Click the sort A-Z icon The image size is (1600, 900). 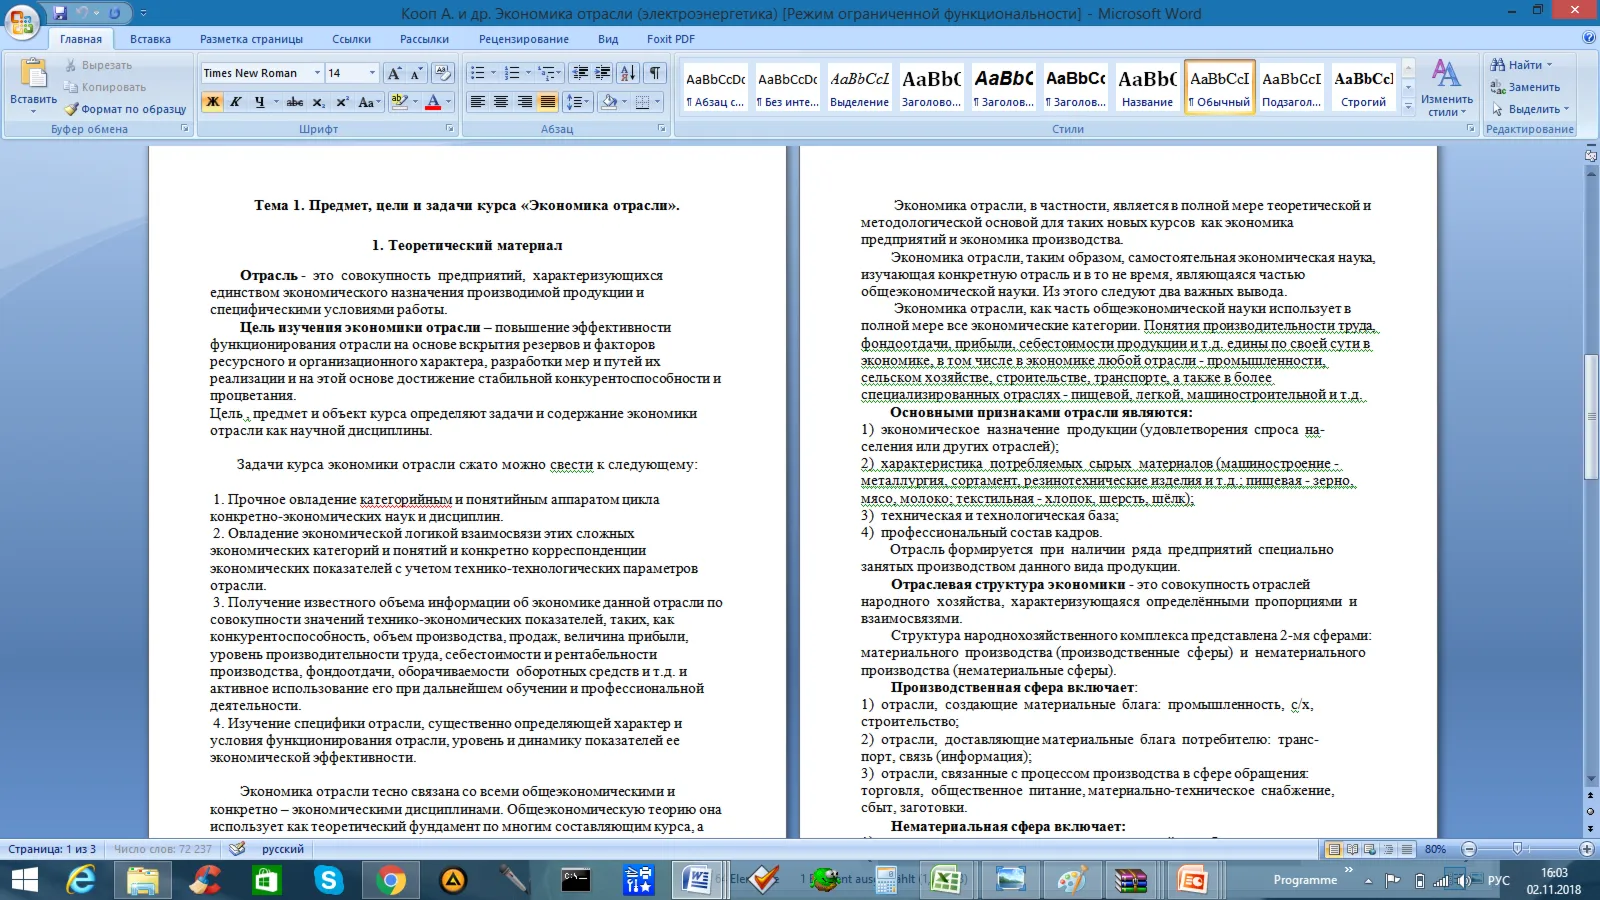pyautogui.click(x=628, y=73)
